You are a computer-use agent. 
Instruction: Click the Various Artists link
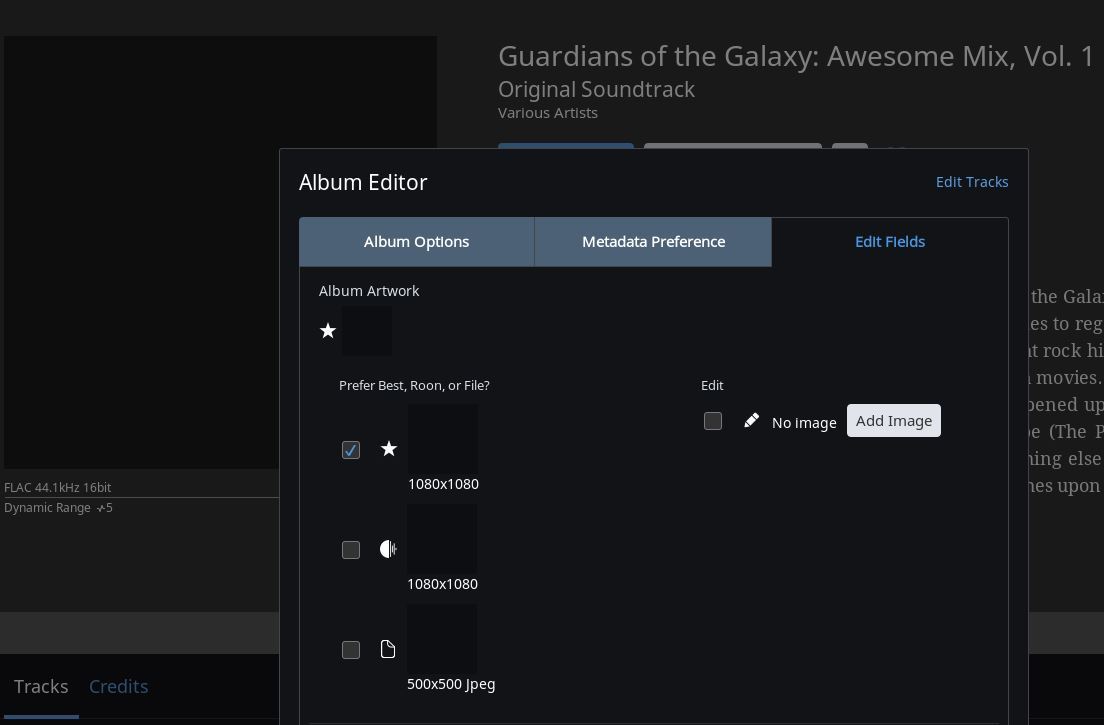pyautogui.click(x=548, y=113)
